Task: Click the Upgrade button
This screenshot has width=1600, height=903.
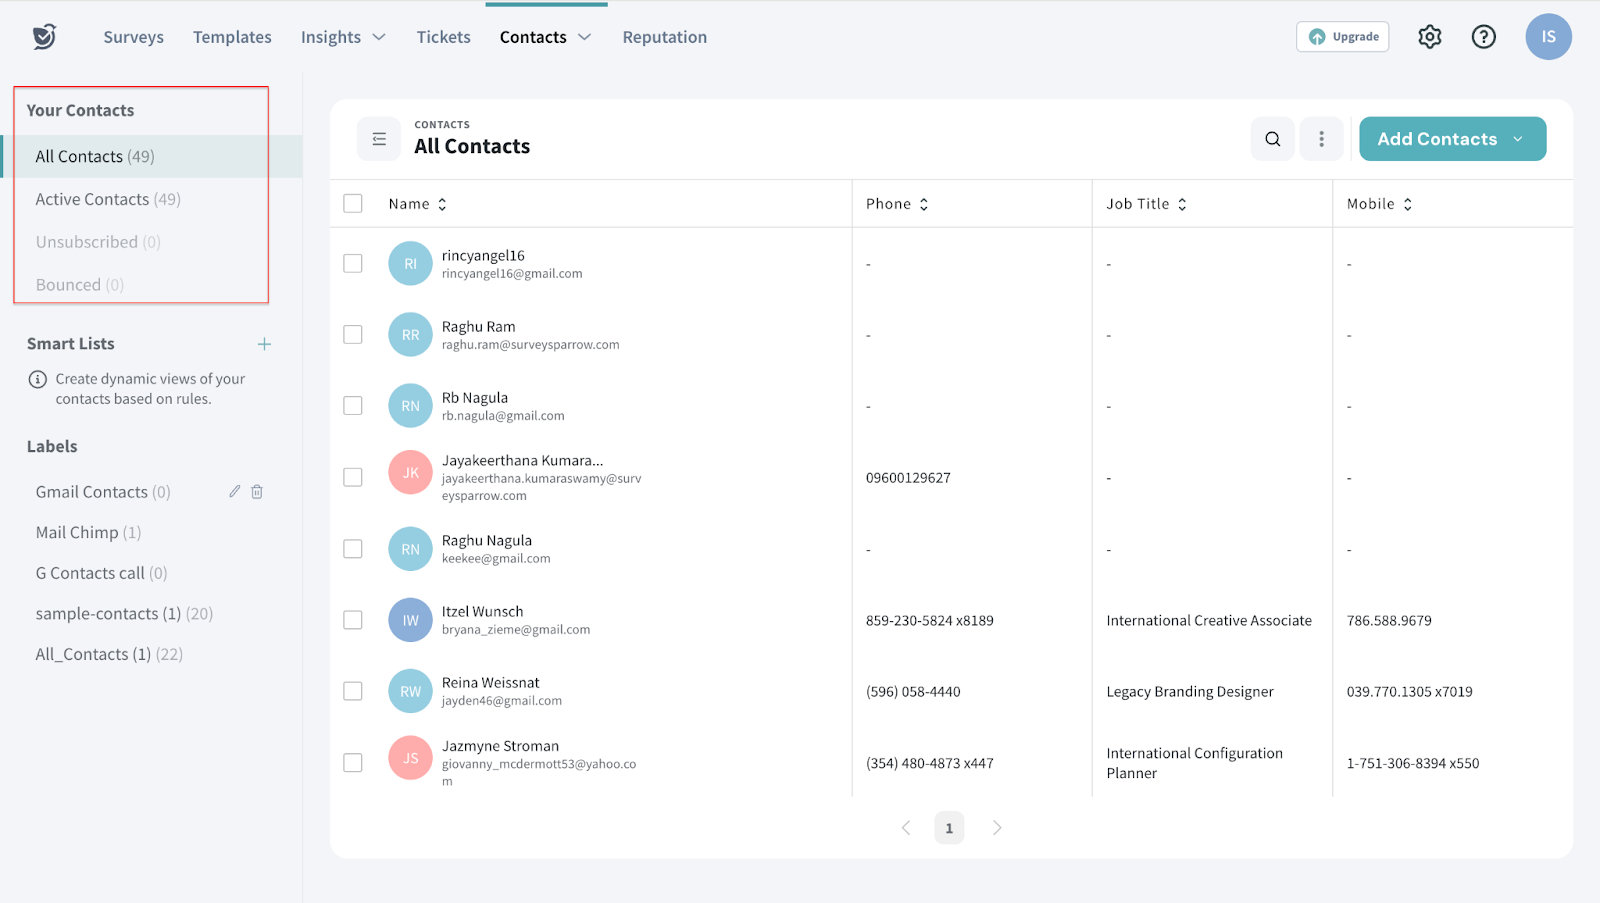Action: 1342,37
